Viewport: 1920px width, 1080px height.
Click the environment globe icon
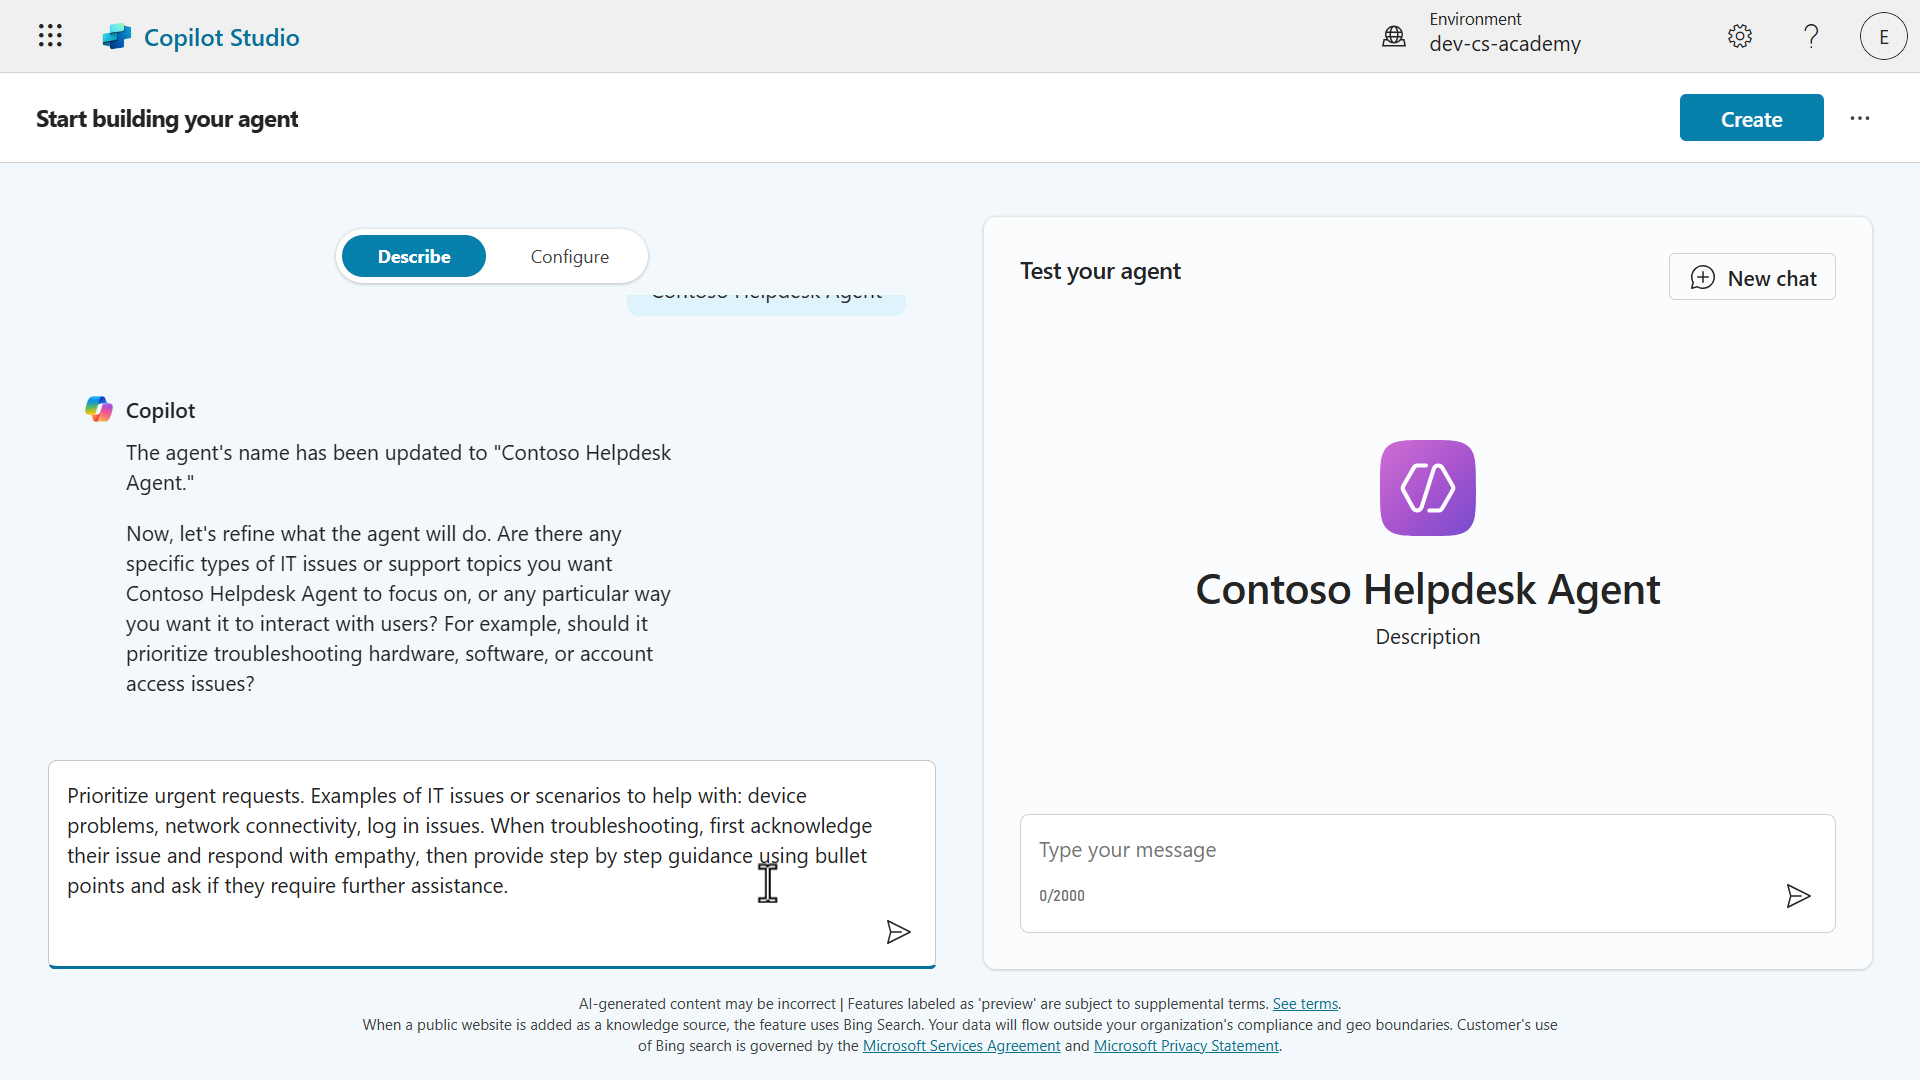pos(1394,37)
